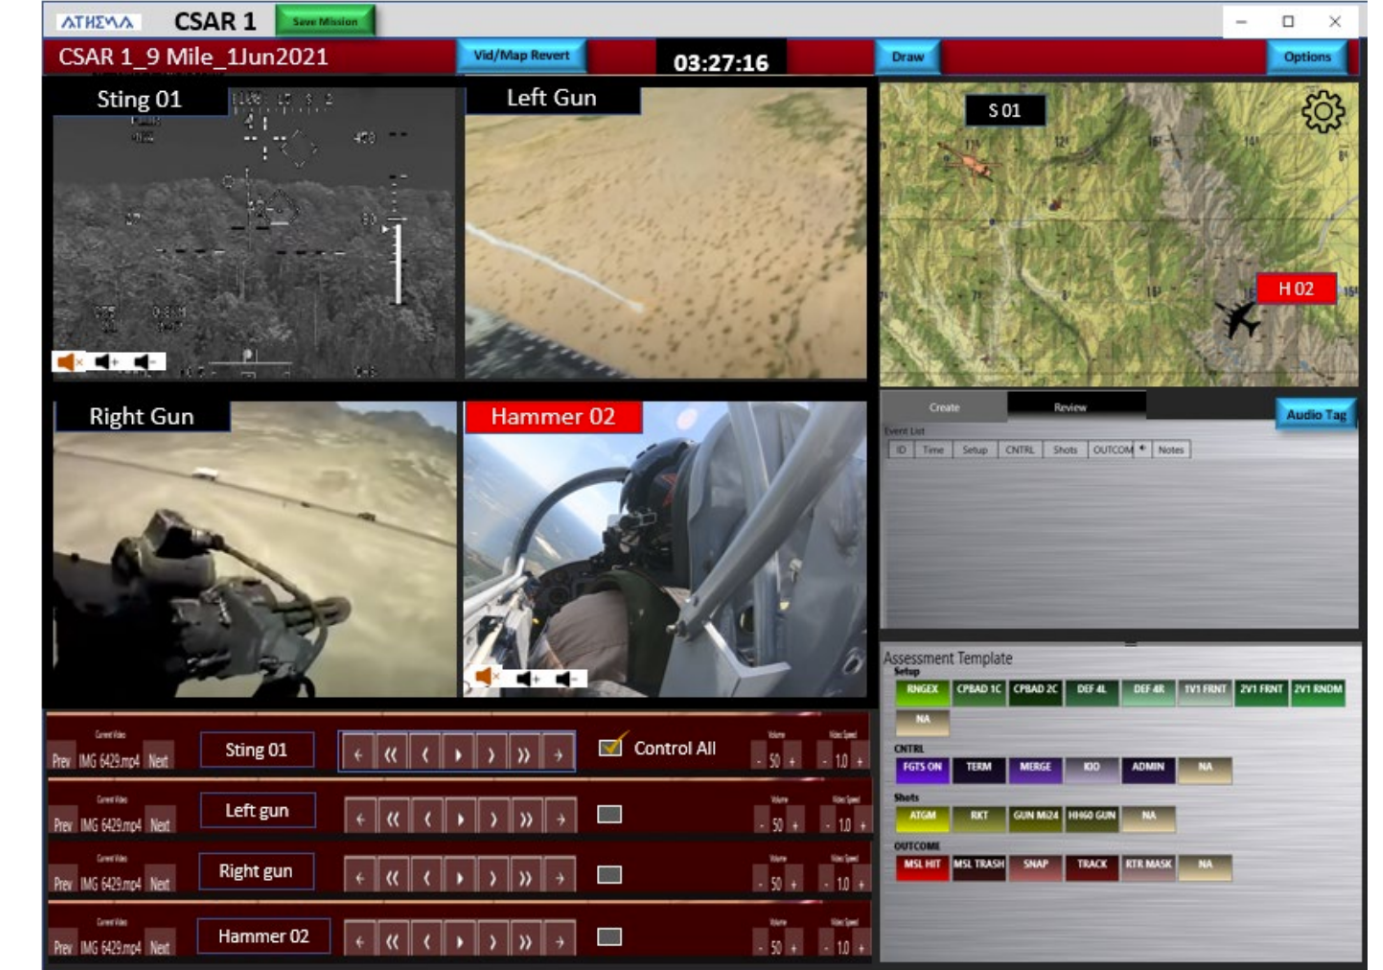
Task: Choose the red MSL HIT outcome swatch
Action: pos(922,866)
